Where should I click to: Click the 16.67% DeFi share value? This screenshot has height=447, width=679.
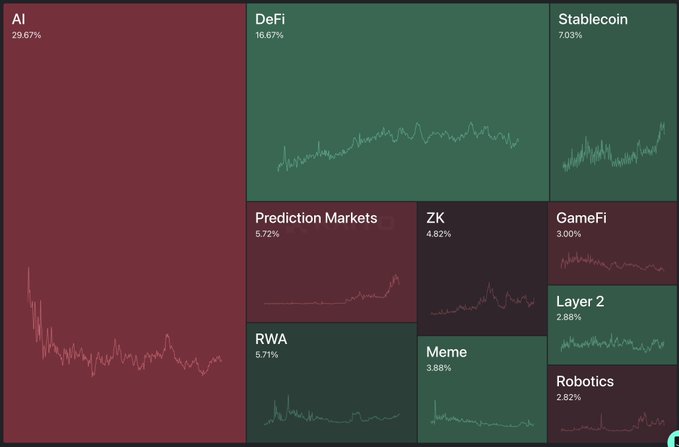click(269, 35)
